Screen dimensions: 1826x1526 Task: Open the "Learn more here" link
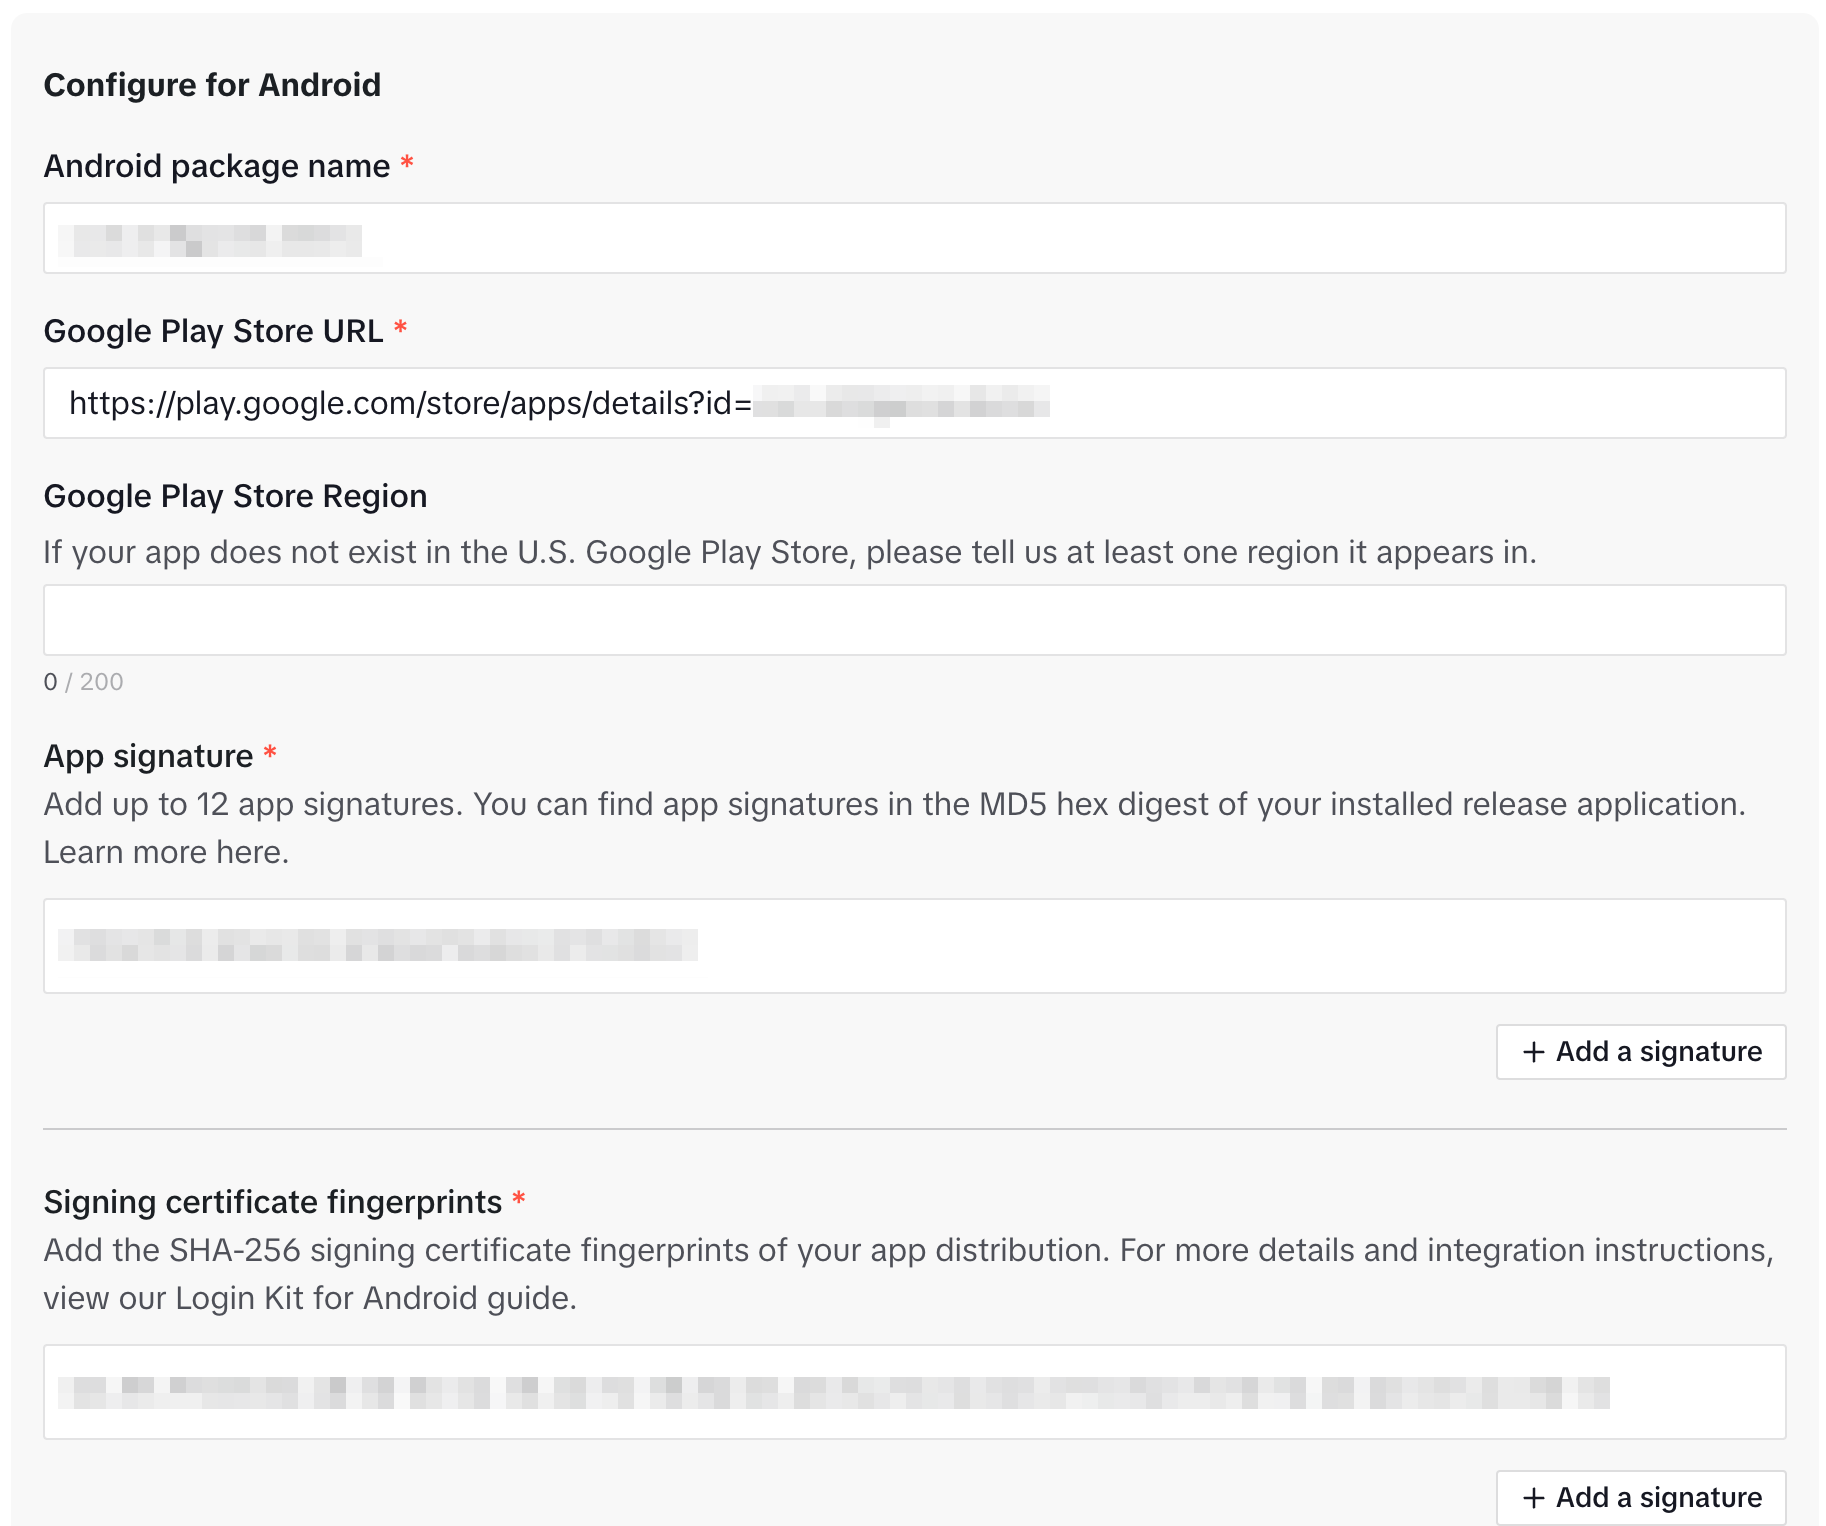166,852
